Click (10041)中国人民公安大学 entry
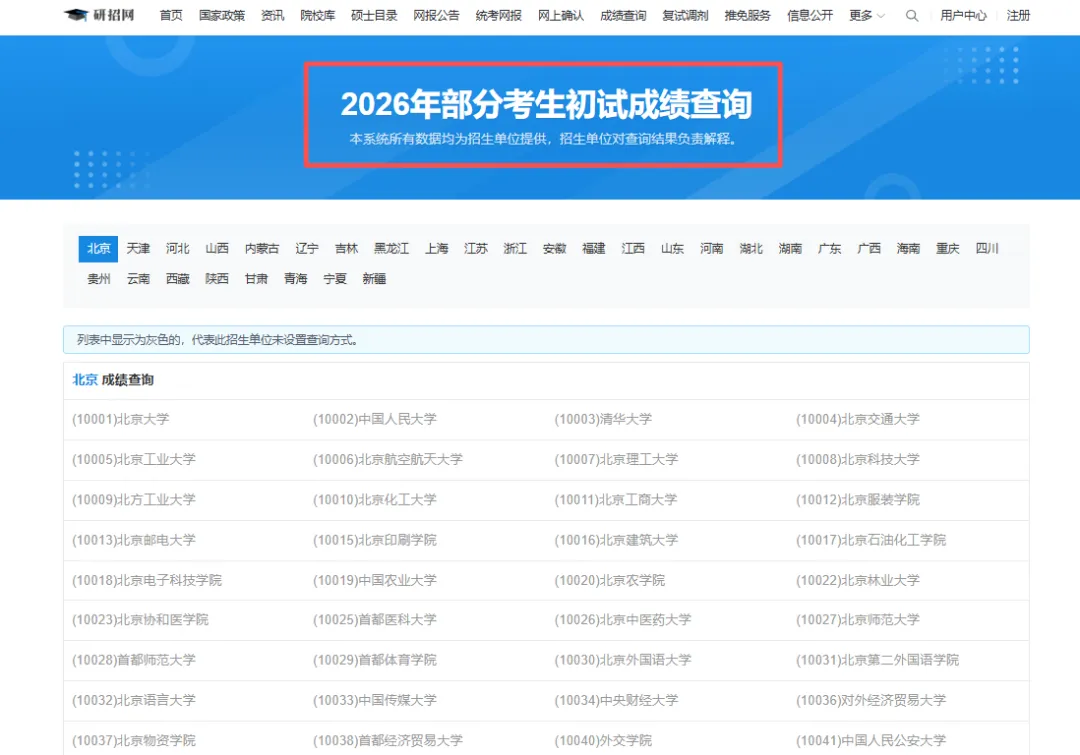Image resolution: width=1080 pixels, height=755 pixels. click(871, 741)
